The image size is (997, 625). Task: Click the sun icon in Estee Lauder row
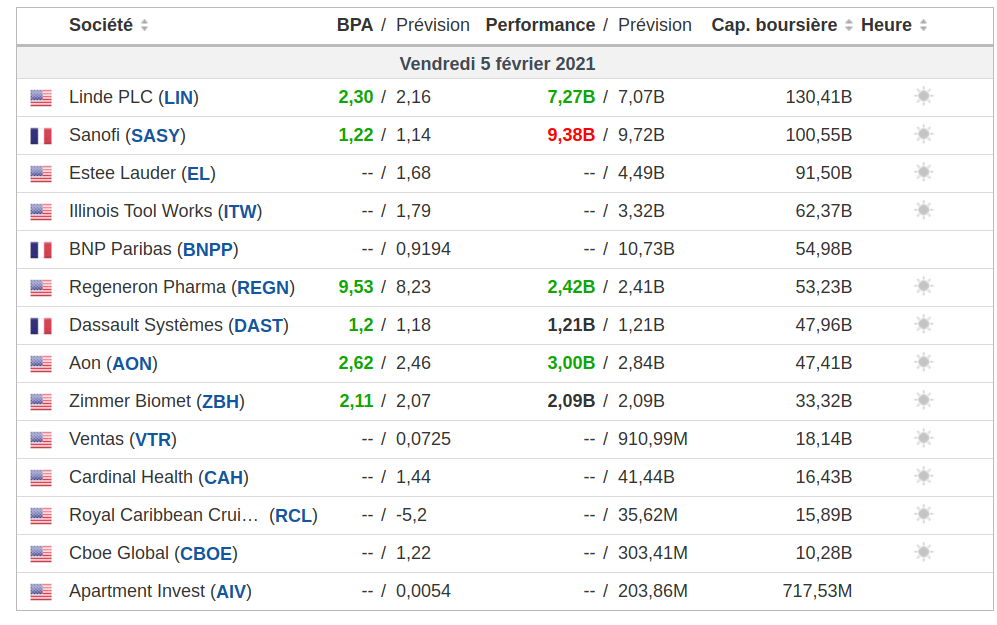point(923,172)
